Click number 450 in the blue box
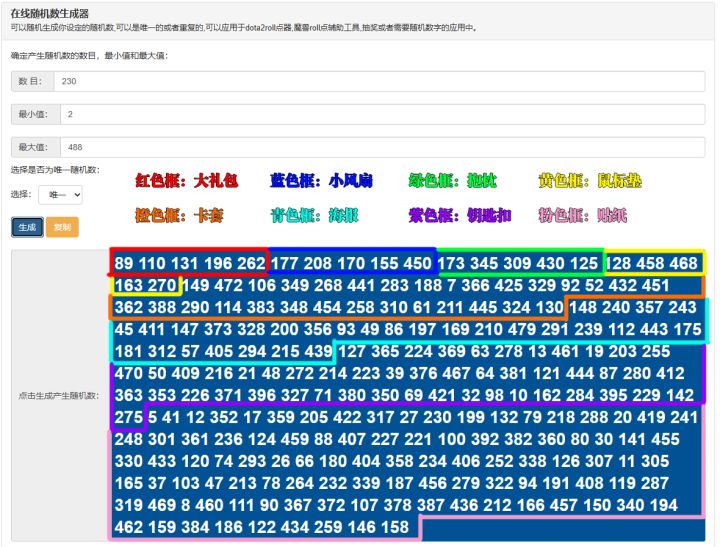 (418, 264)
